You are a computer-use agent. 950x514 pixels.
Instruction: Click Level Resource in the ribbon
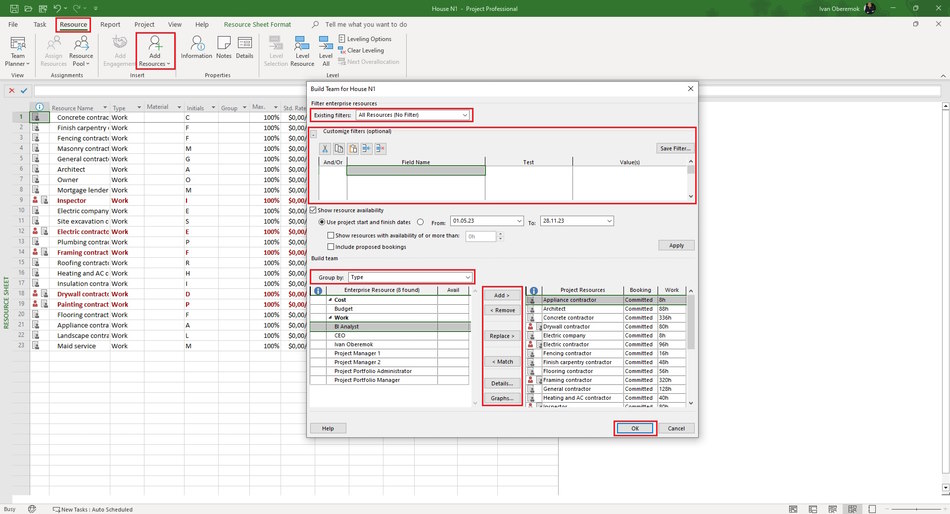302,52
